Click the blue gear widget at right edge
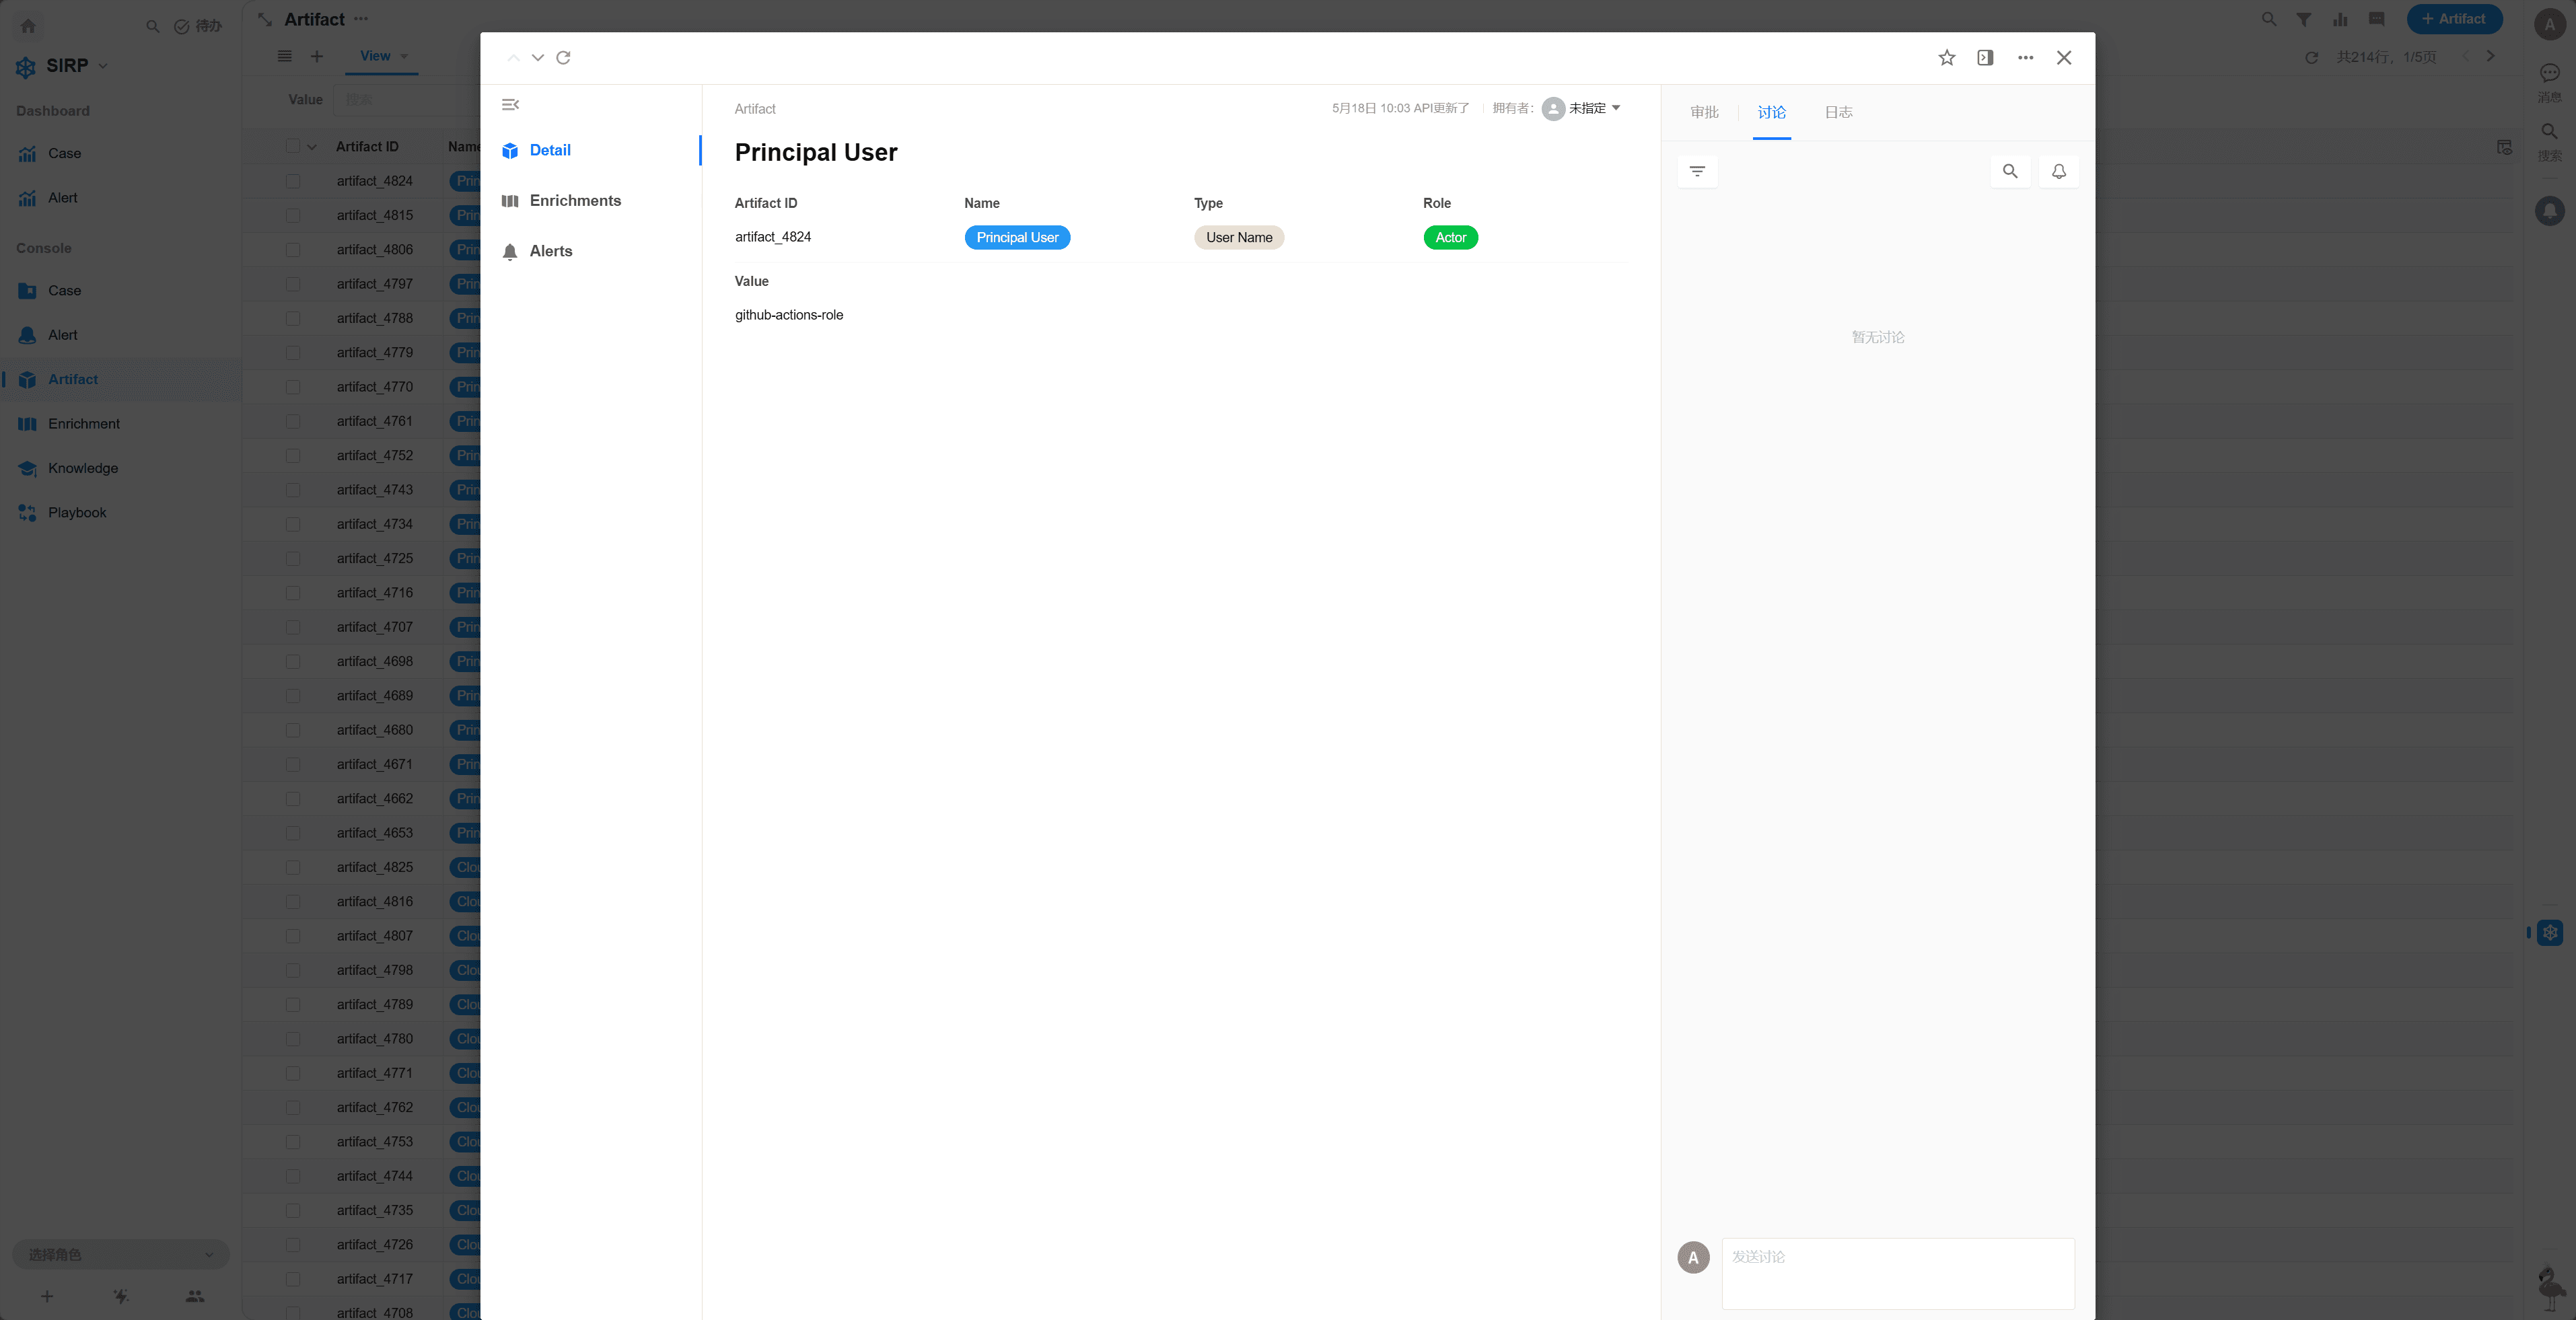 pyautogui.click(x=2550, y=932)
